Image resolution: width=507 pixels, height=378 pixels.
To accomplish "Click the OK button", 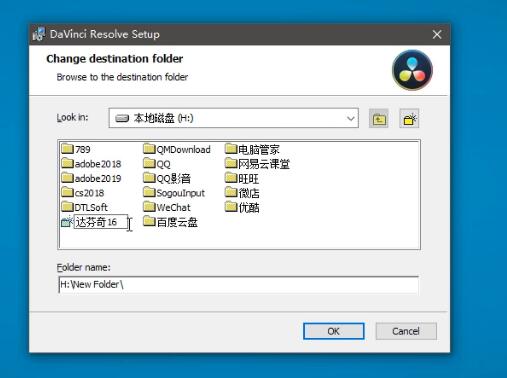I will pyautogui.click(x=333, y=331).
